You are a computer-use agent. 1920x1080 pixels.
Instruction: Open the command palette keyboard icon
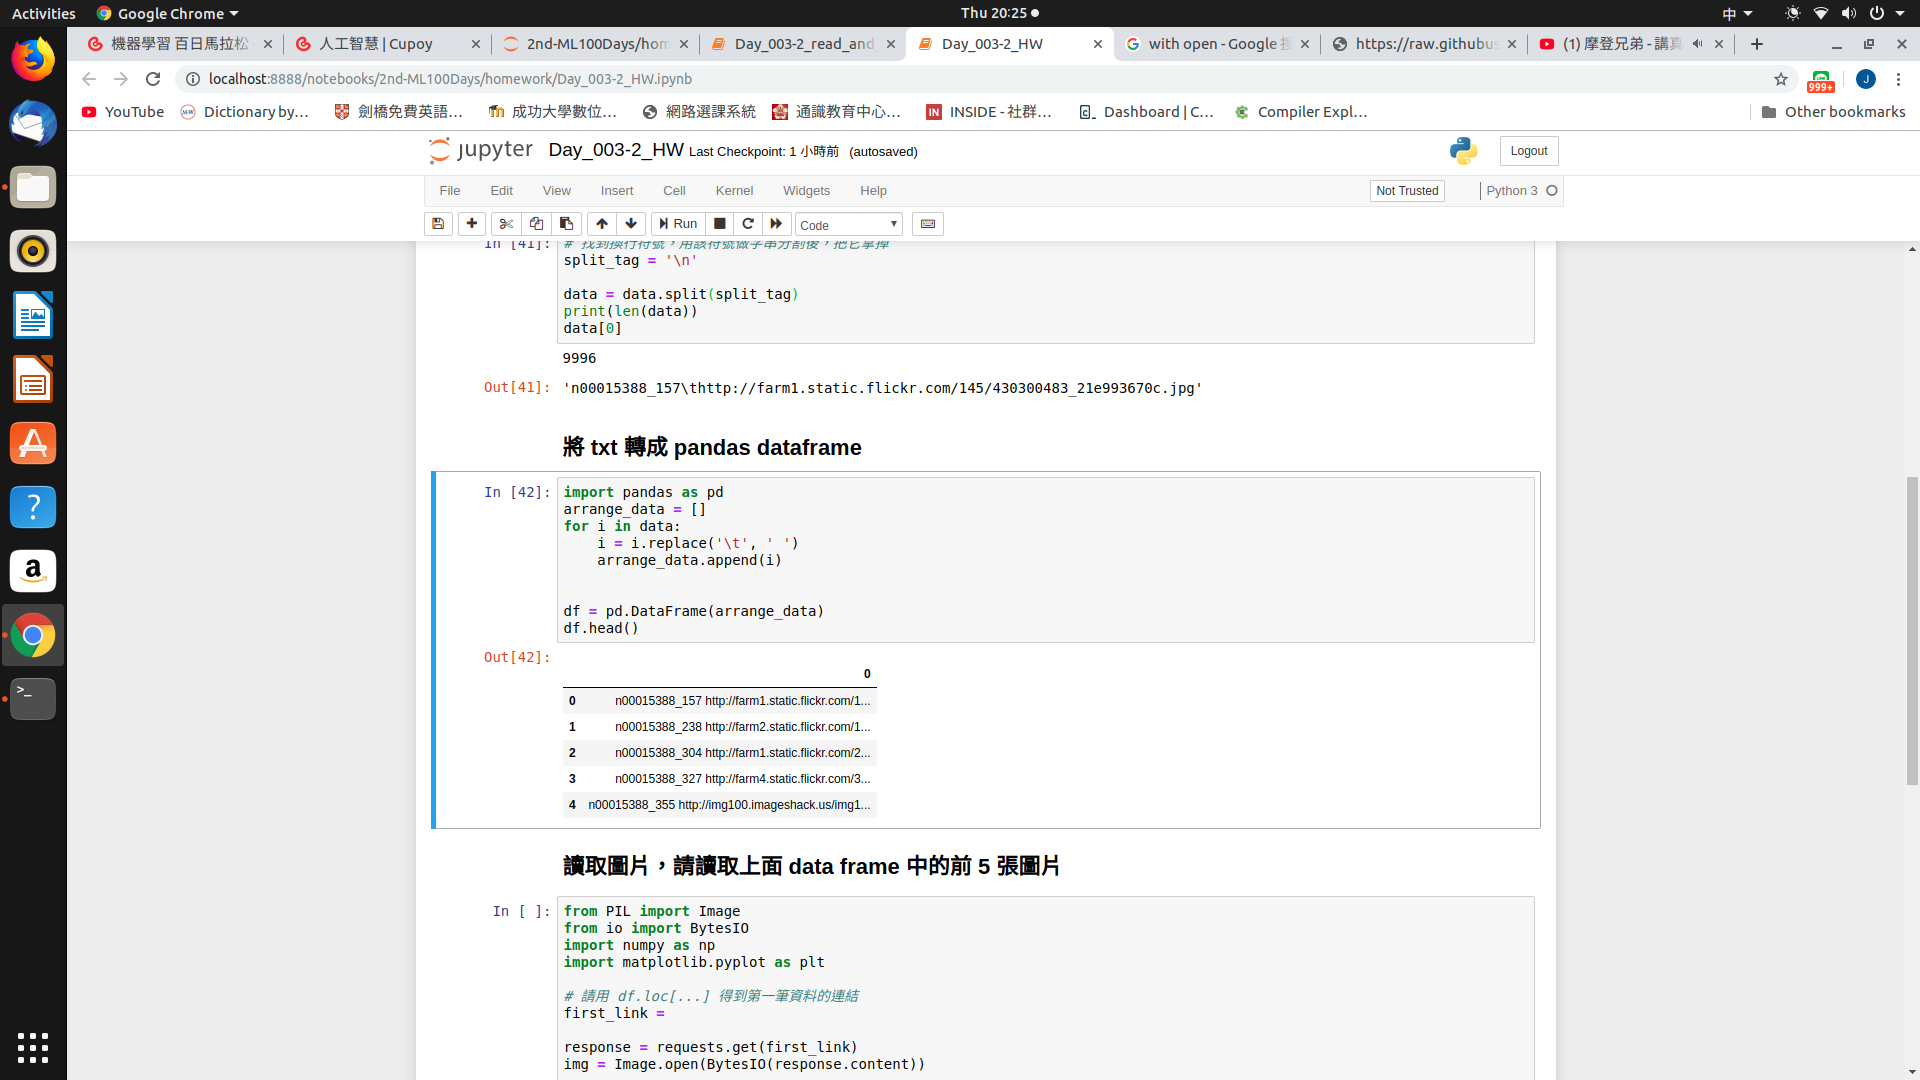pos(928,224)
